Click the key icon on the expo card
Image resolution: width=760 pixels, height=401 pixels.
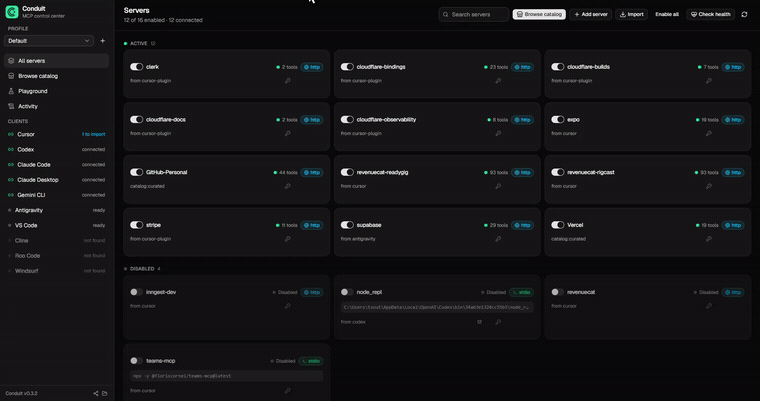pyautogui.click(x=709, y=133)
